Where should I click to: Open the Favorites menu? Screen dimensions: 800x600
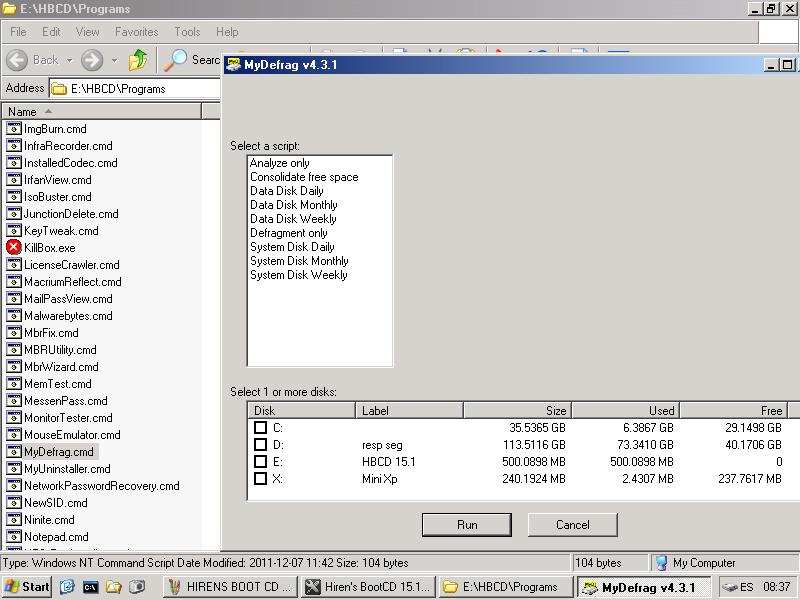pos(136,32)
